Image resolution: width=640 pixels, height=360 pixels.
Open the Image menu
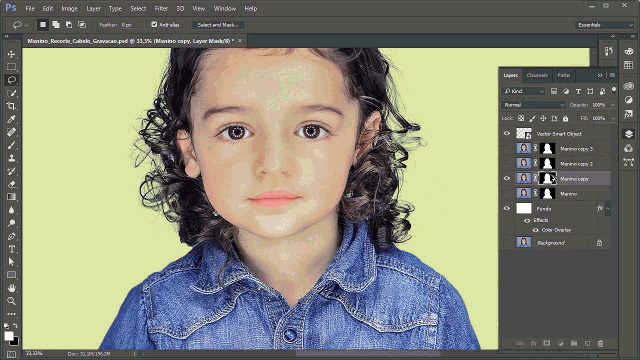[x=69, y=8]
